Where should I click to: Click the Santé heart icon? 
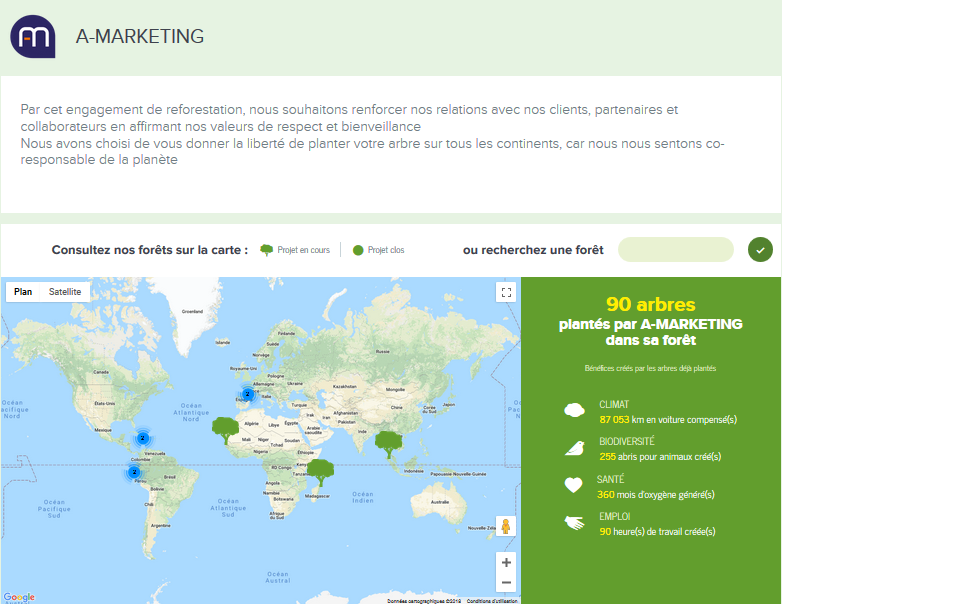pyautogui.click(x=574, y=486)
